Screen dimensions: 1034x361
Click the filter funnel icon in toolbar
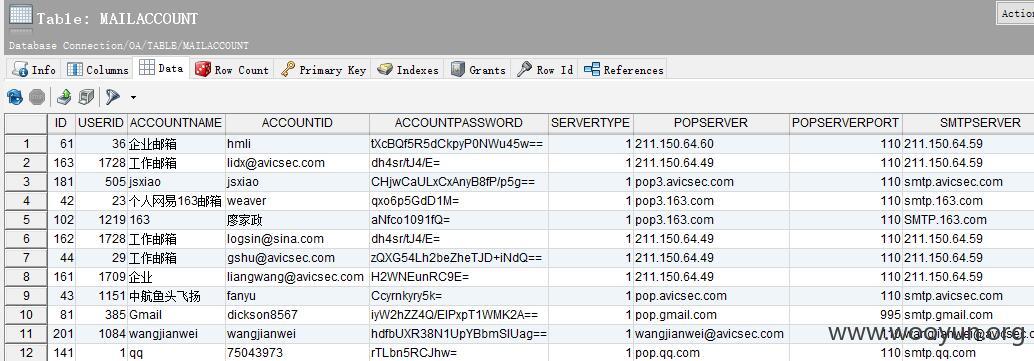click(113, 98)
